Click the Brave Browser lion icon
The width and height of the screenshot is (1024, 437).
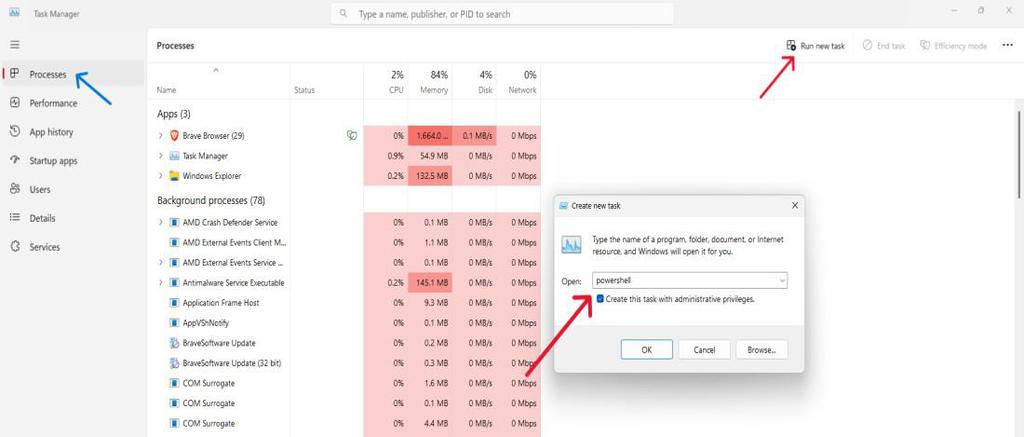click(x=174, y=136)
